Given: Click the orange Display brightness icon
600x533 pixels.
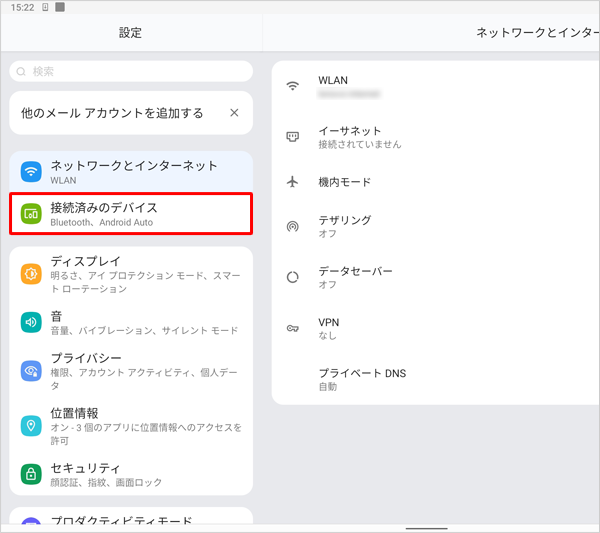Looking at the screenshot, I should [x=31, y=274].
